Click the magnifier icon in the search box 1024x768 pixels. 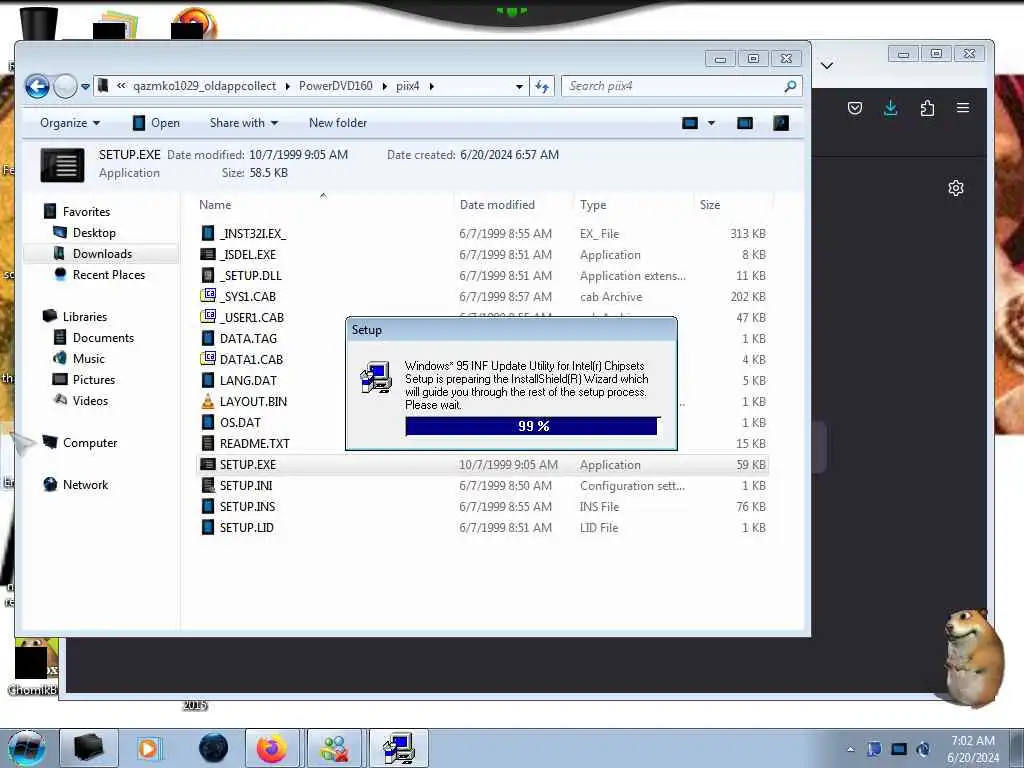pos(790,86)
